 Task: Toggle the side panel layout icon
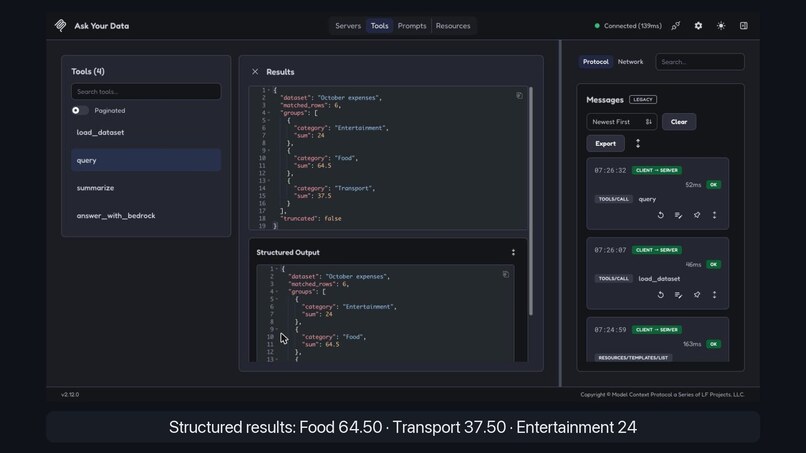tap(744, 26)
